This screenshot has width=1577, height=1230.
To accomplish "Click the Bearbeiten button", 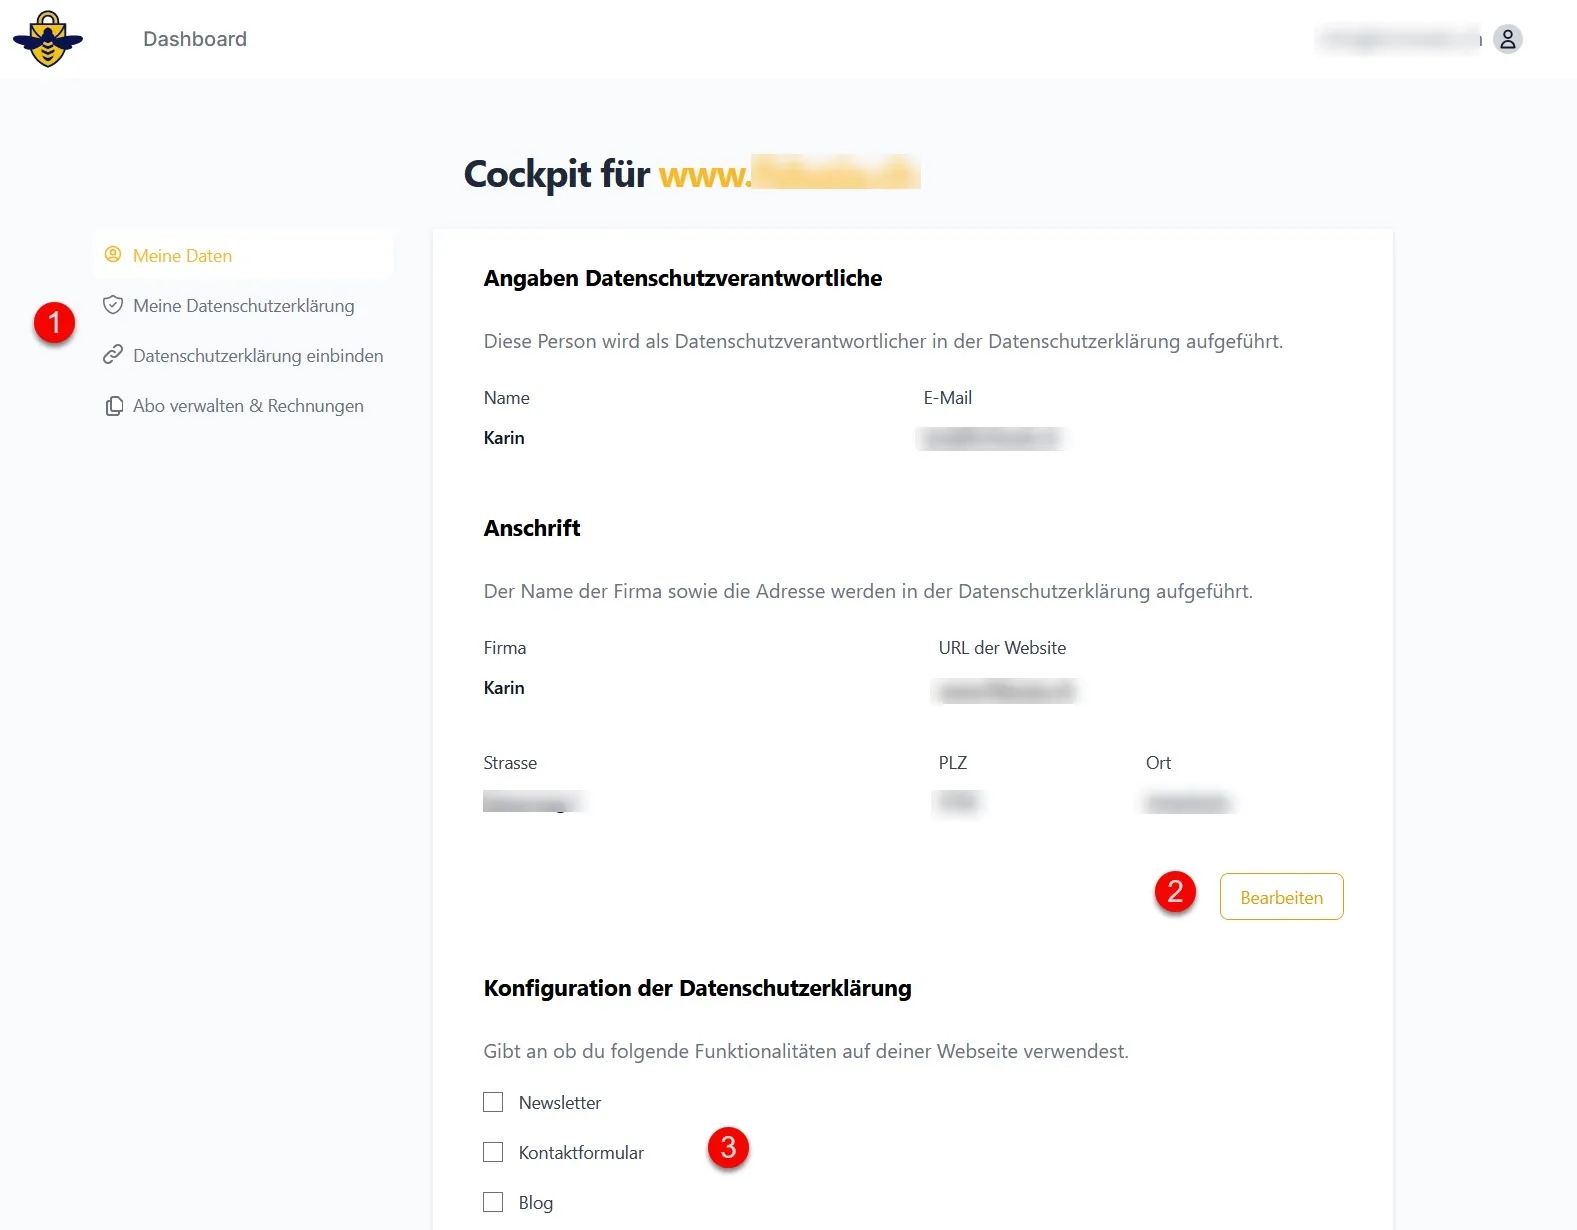I will (1281, 897).
